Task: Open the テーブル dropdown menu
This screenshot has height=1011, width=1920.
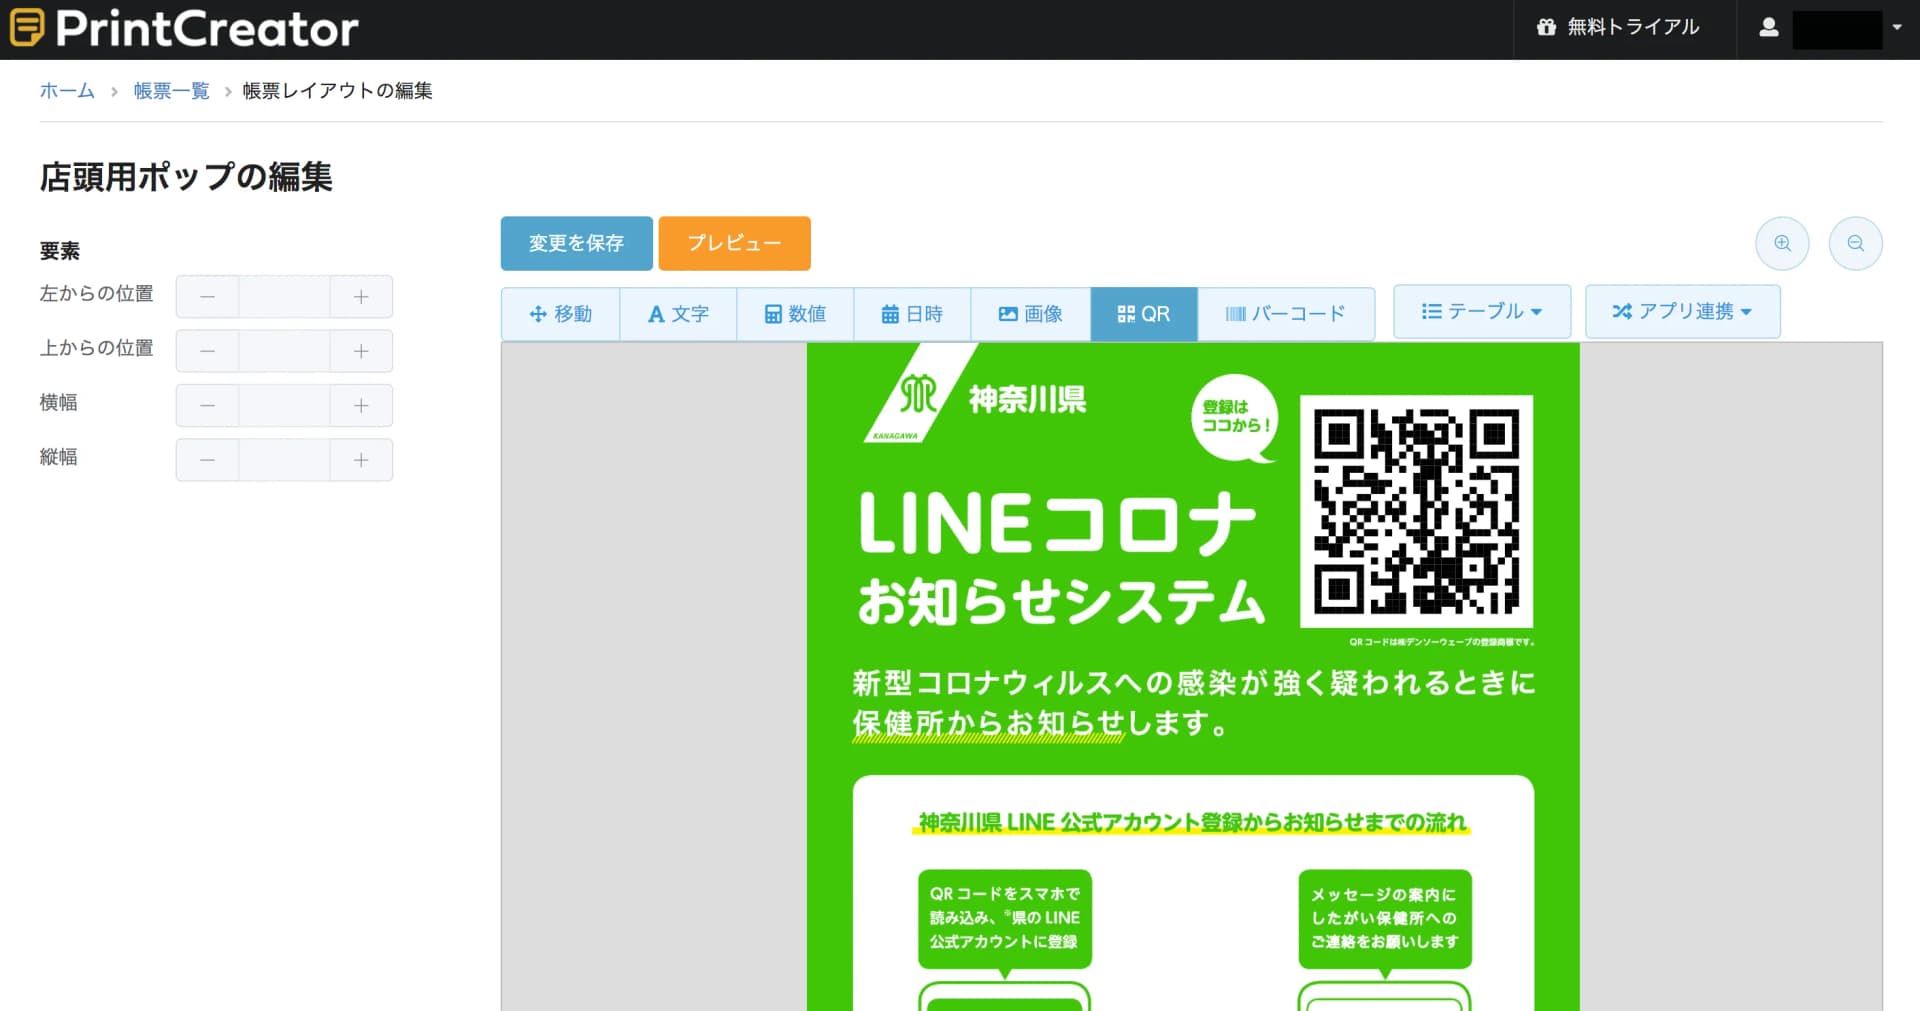Action: coord(1481,312)
